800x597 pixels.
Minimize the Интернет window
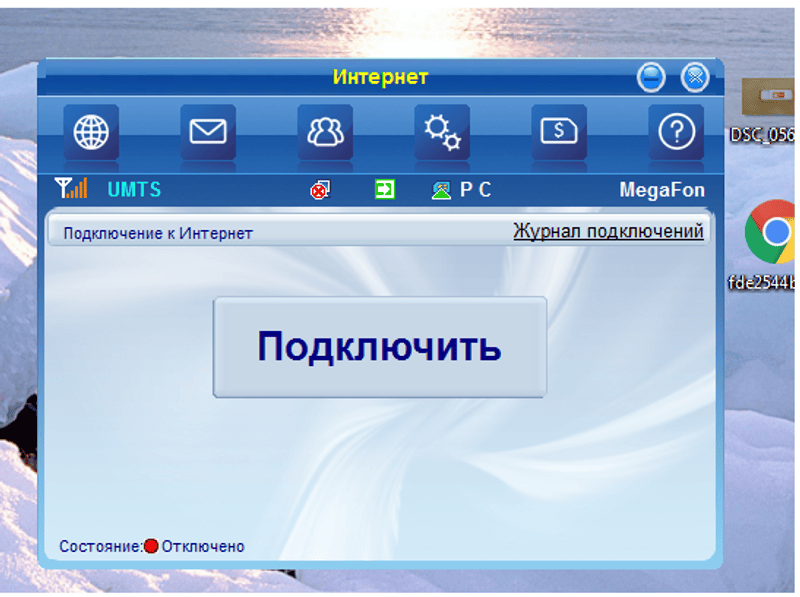coord(651,78)
